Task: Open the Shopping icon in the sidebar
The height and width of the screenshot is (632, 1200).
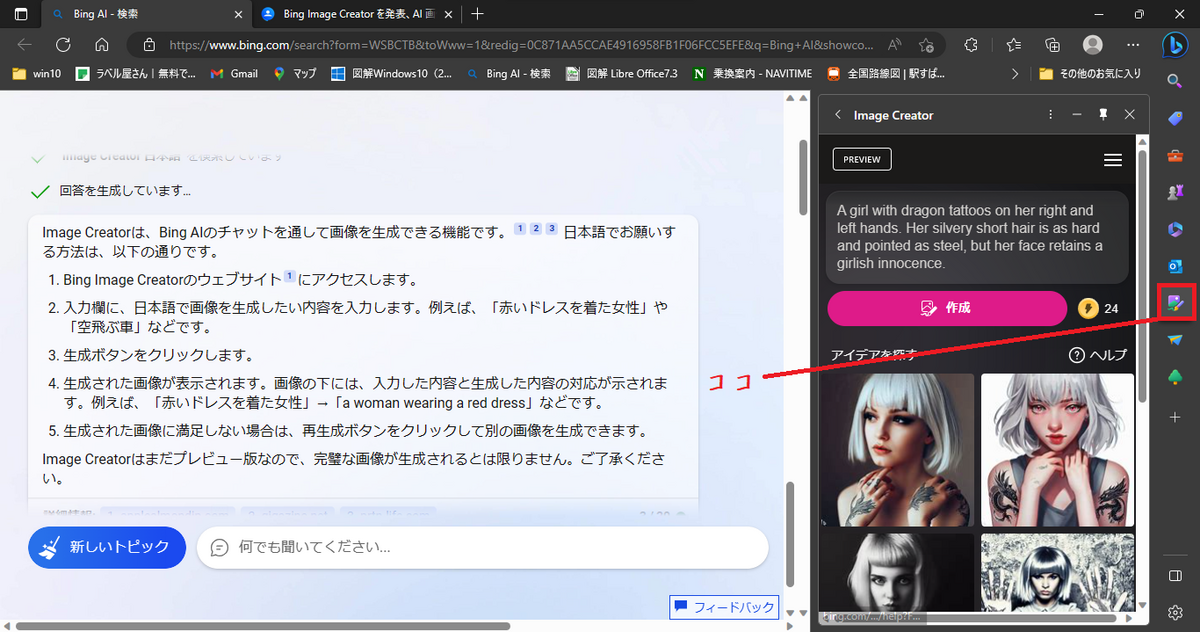Action: click(1174, 118)
